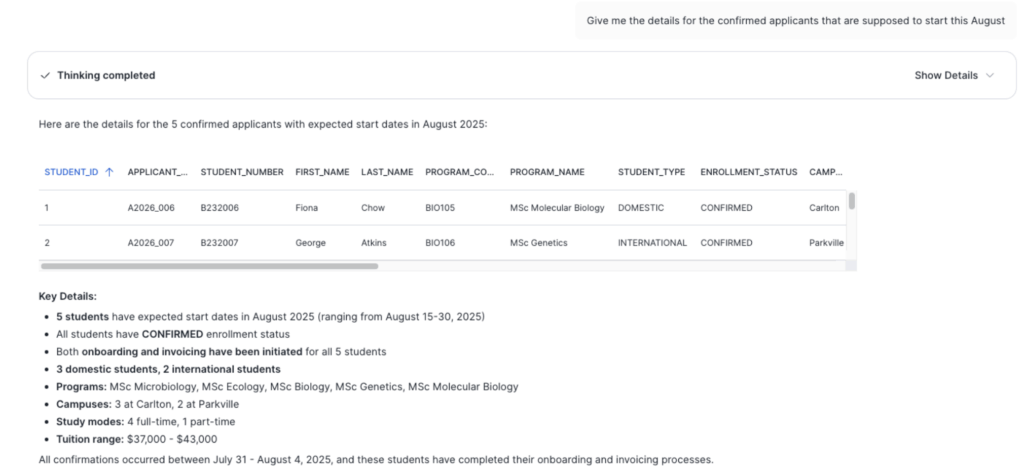Click the MSc Molecular Biology cell

[x=557, y=208]
